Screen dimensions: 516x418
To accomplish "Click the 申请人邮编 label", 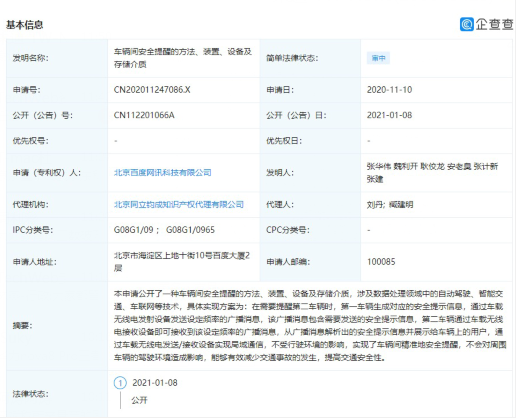I will pos(288,262).
